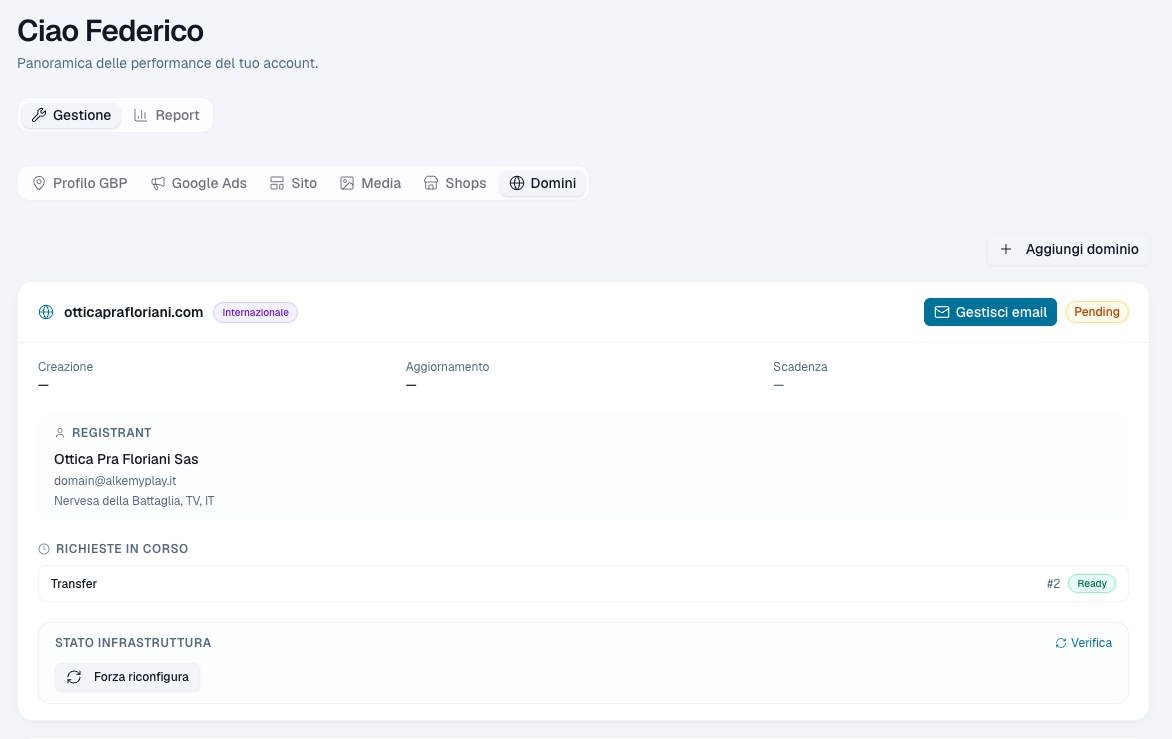Click the envelope icon in Gestisci email

tap(942, 312)
